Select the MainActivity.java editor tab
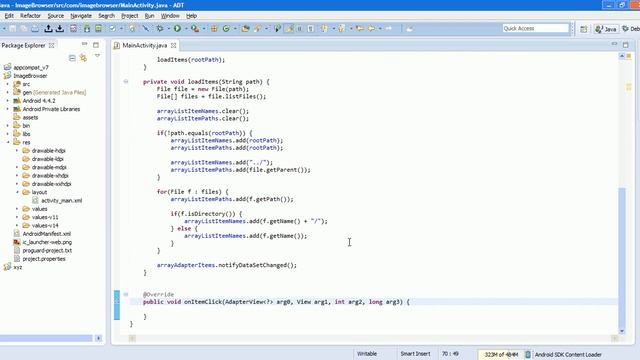The image size is (640, 360). 144,45
